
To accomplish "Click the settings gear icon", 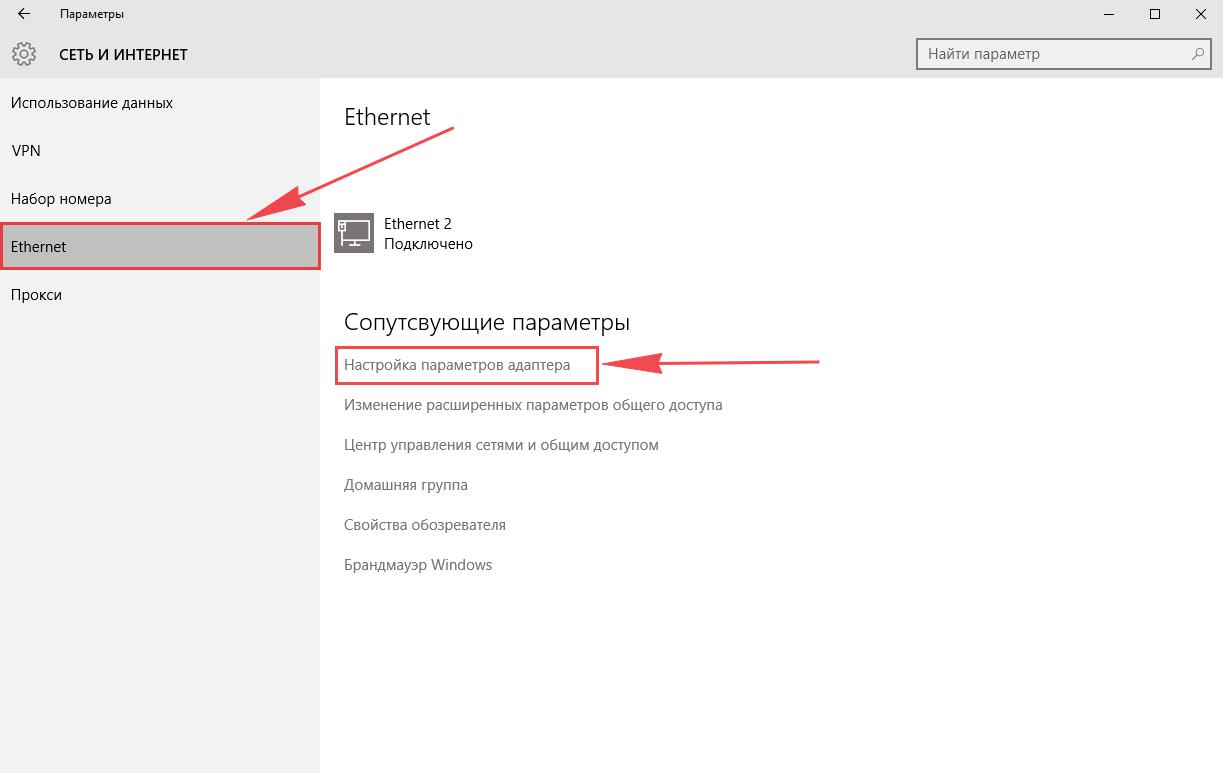I will [x=24, y=54].
